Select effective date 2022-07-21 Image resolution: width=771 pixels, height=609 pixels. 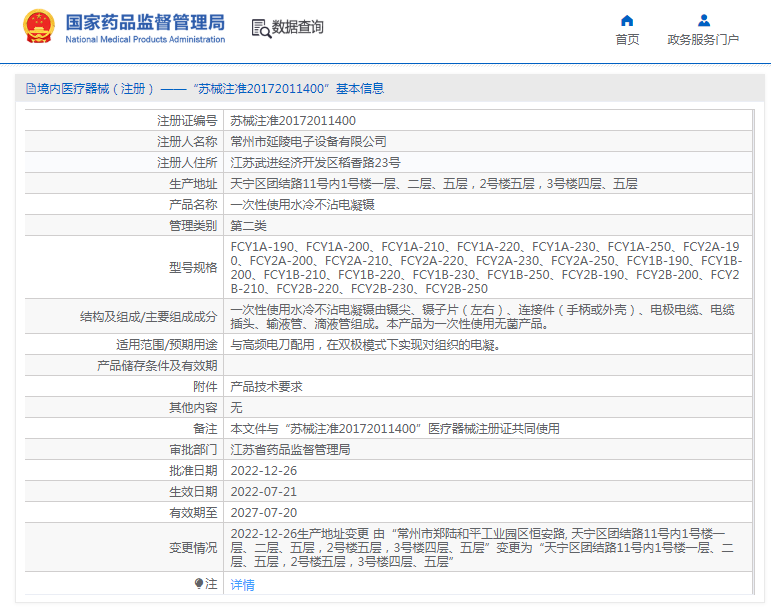click(264, 492)
